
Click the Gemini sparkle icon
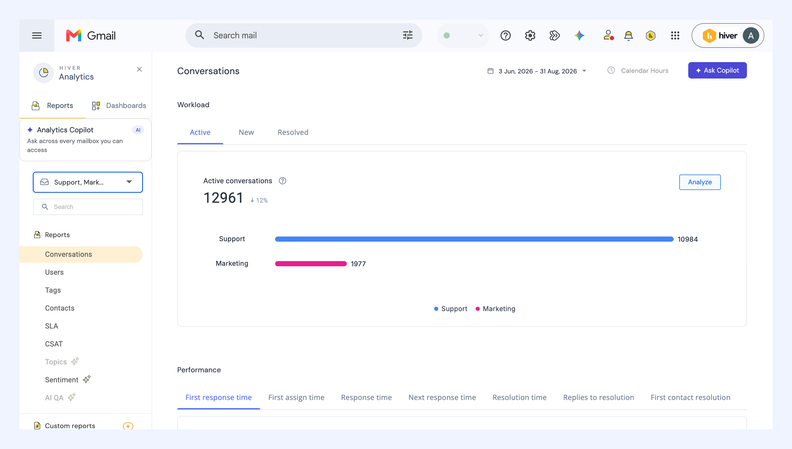click(x=579, y=35)
